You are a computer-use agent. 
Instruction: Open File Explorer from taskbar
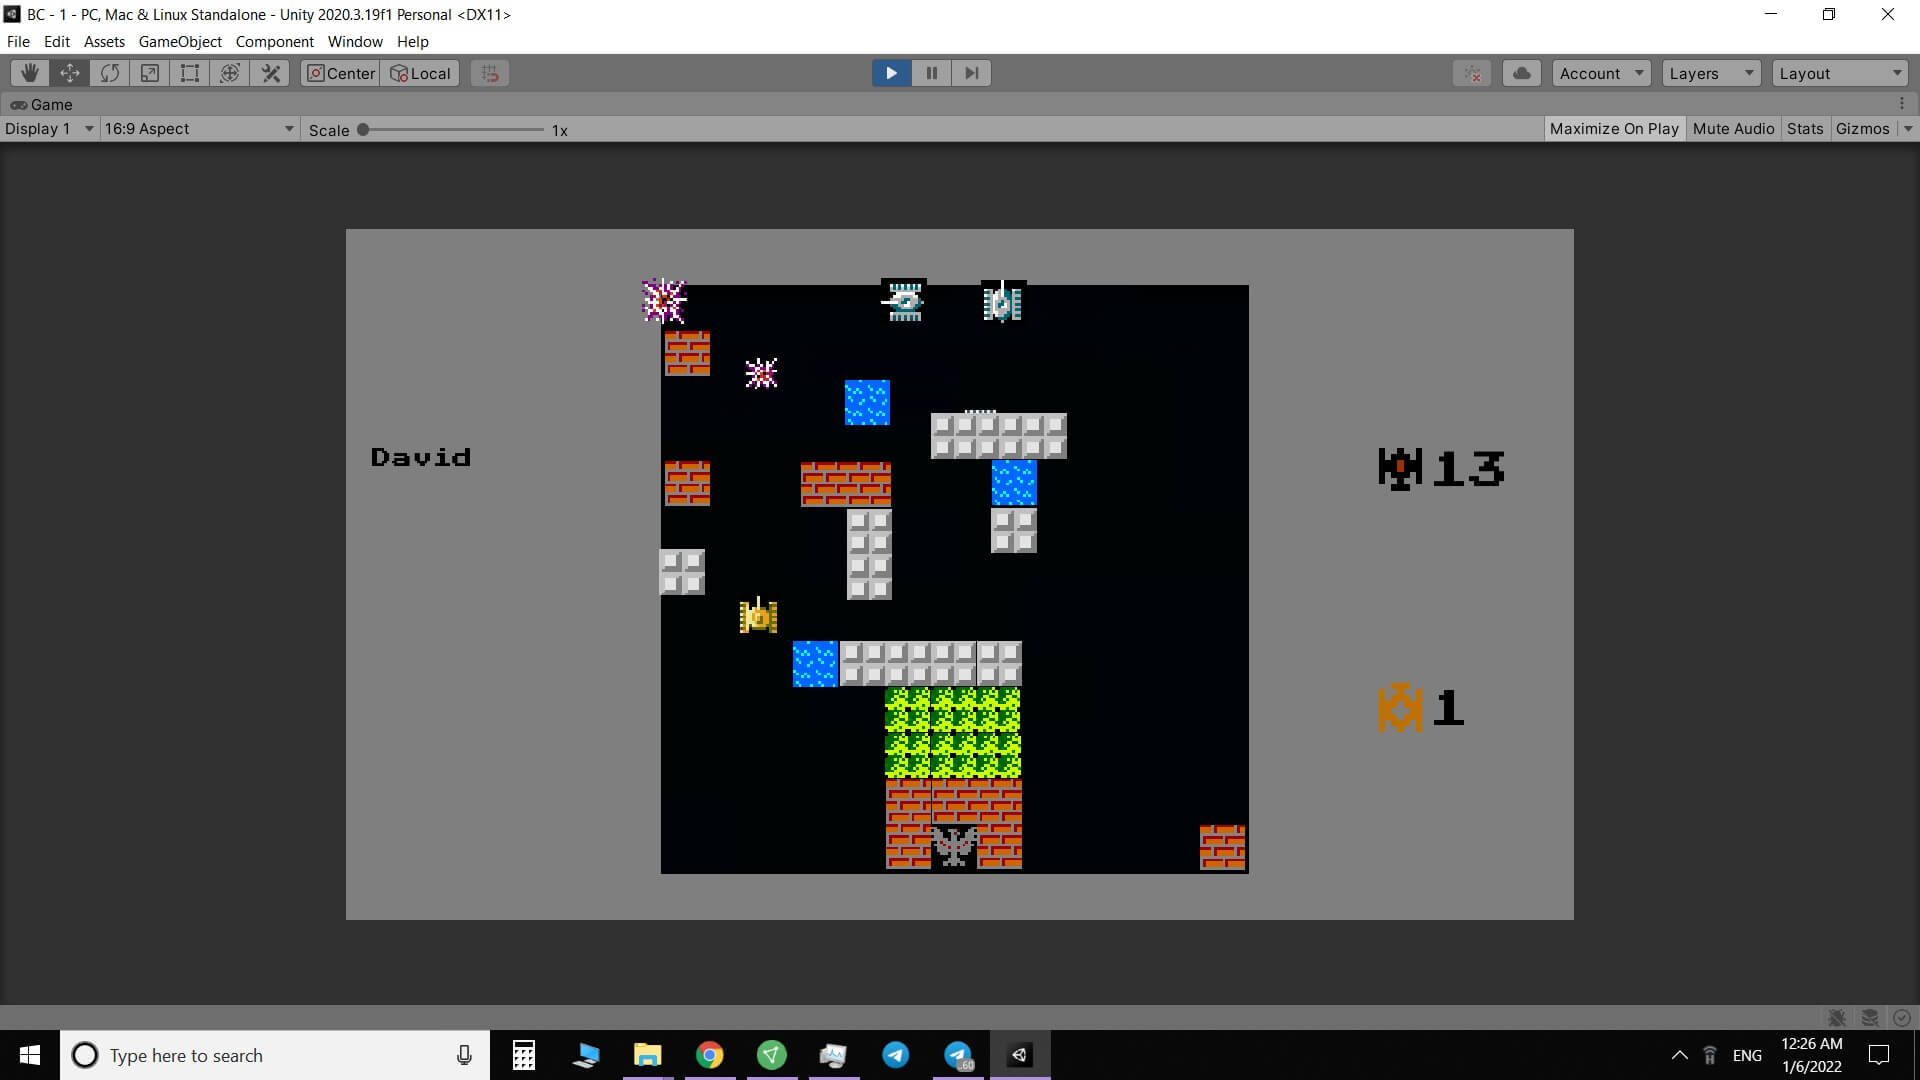coord(648,1055)
